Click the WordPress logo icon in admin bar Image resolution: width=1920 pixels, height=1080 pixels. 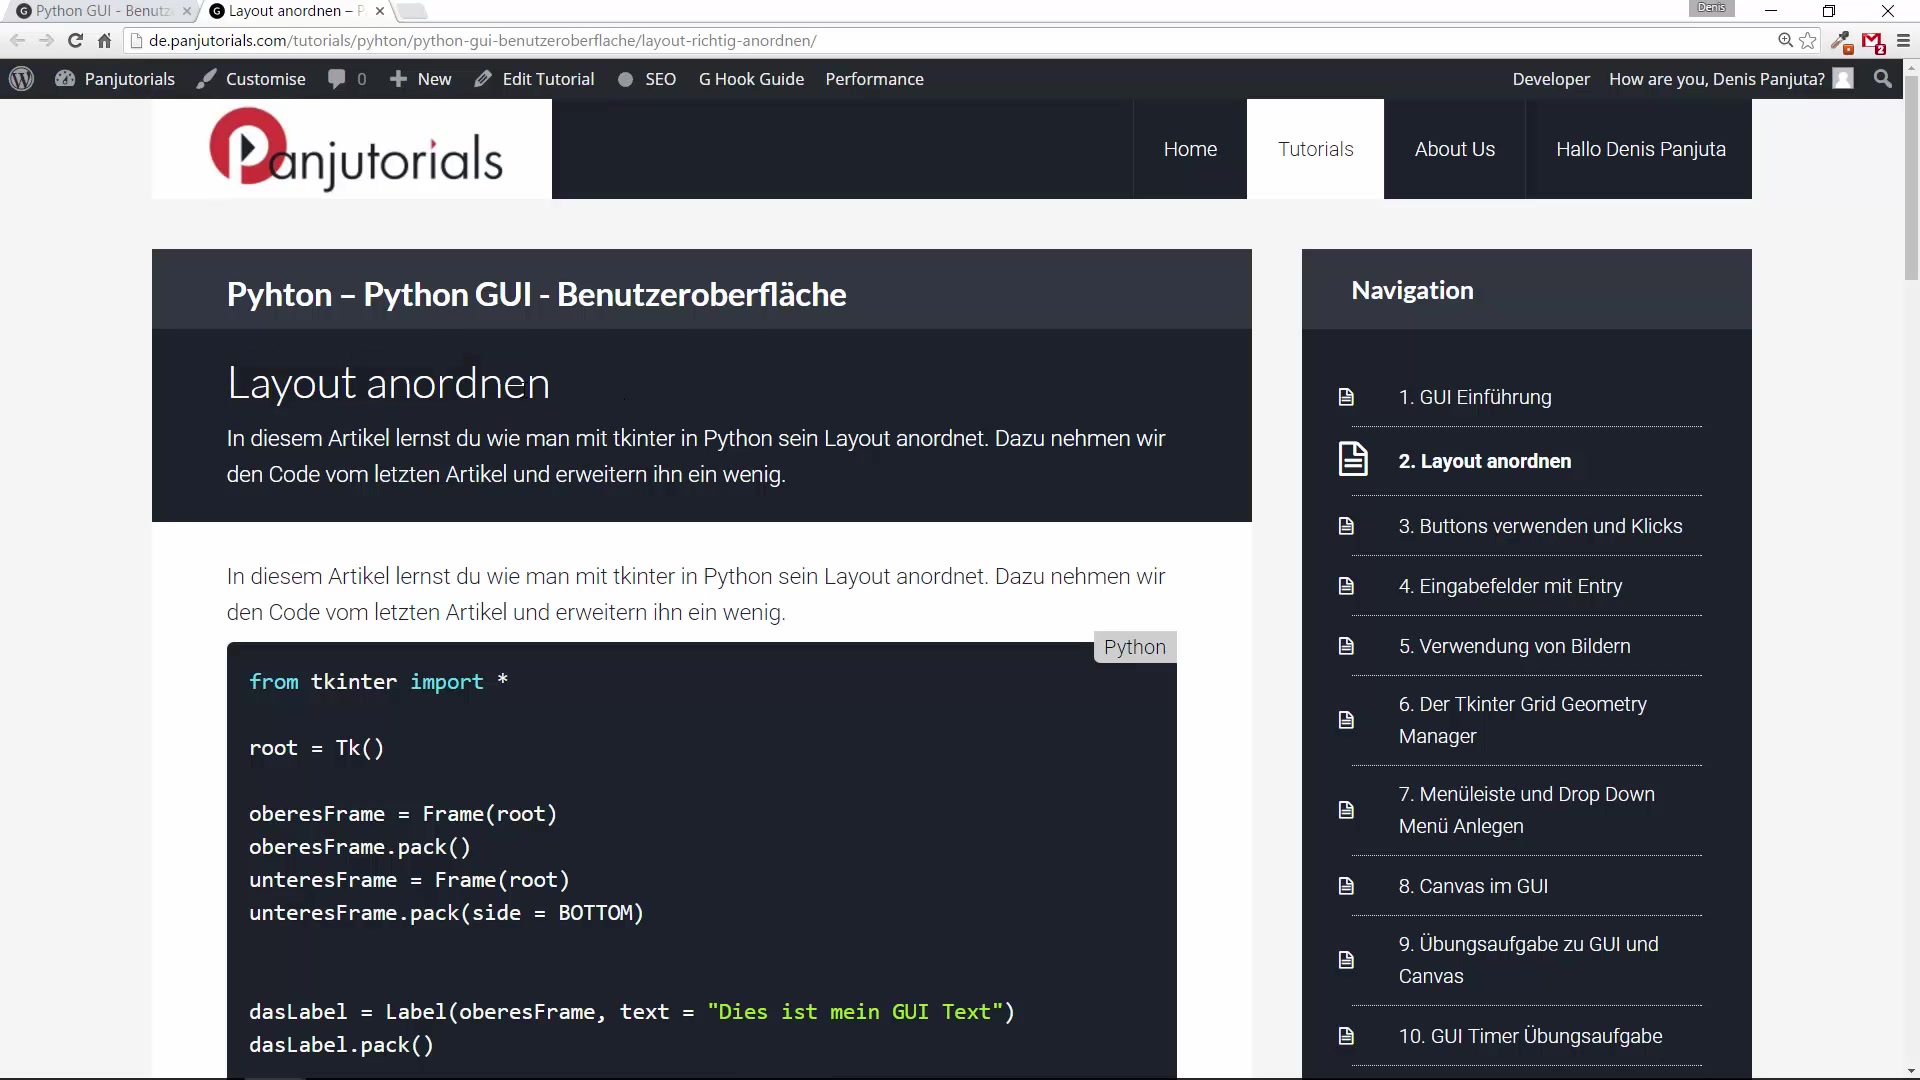(x=21, y=79)
